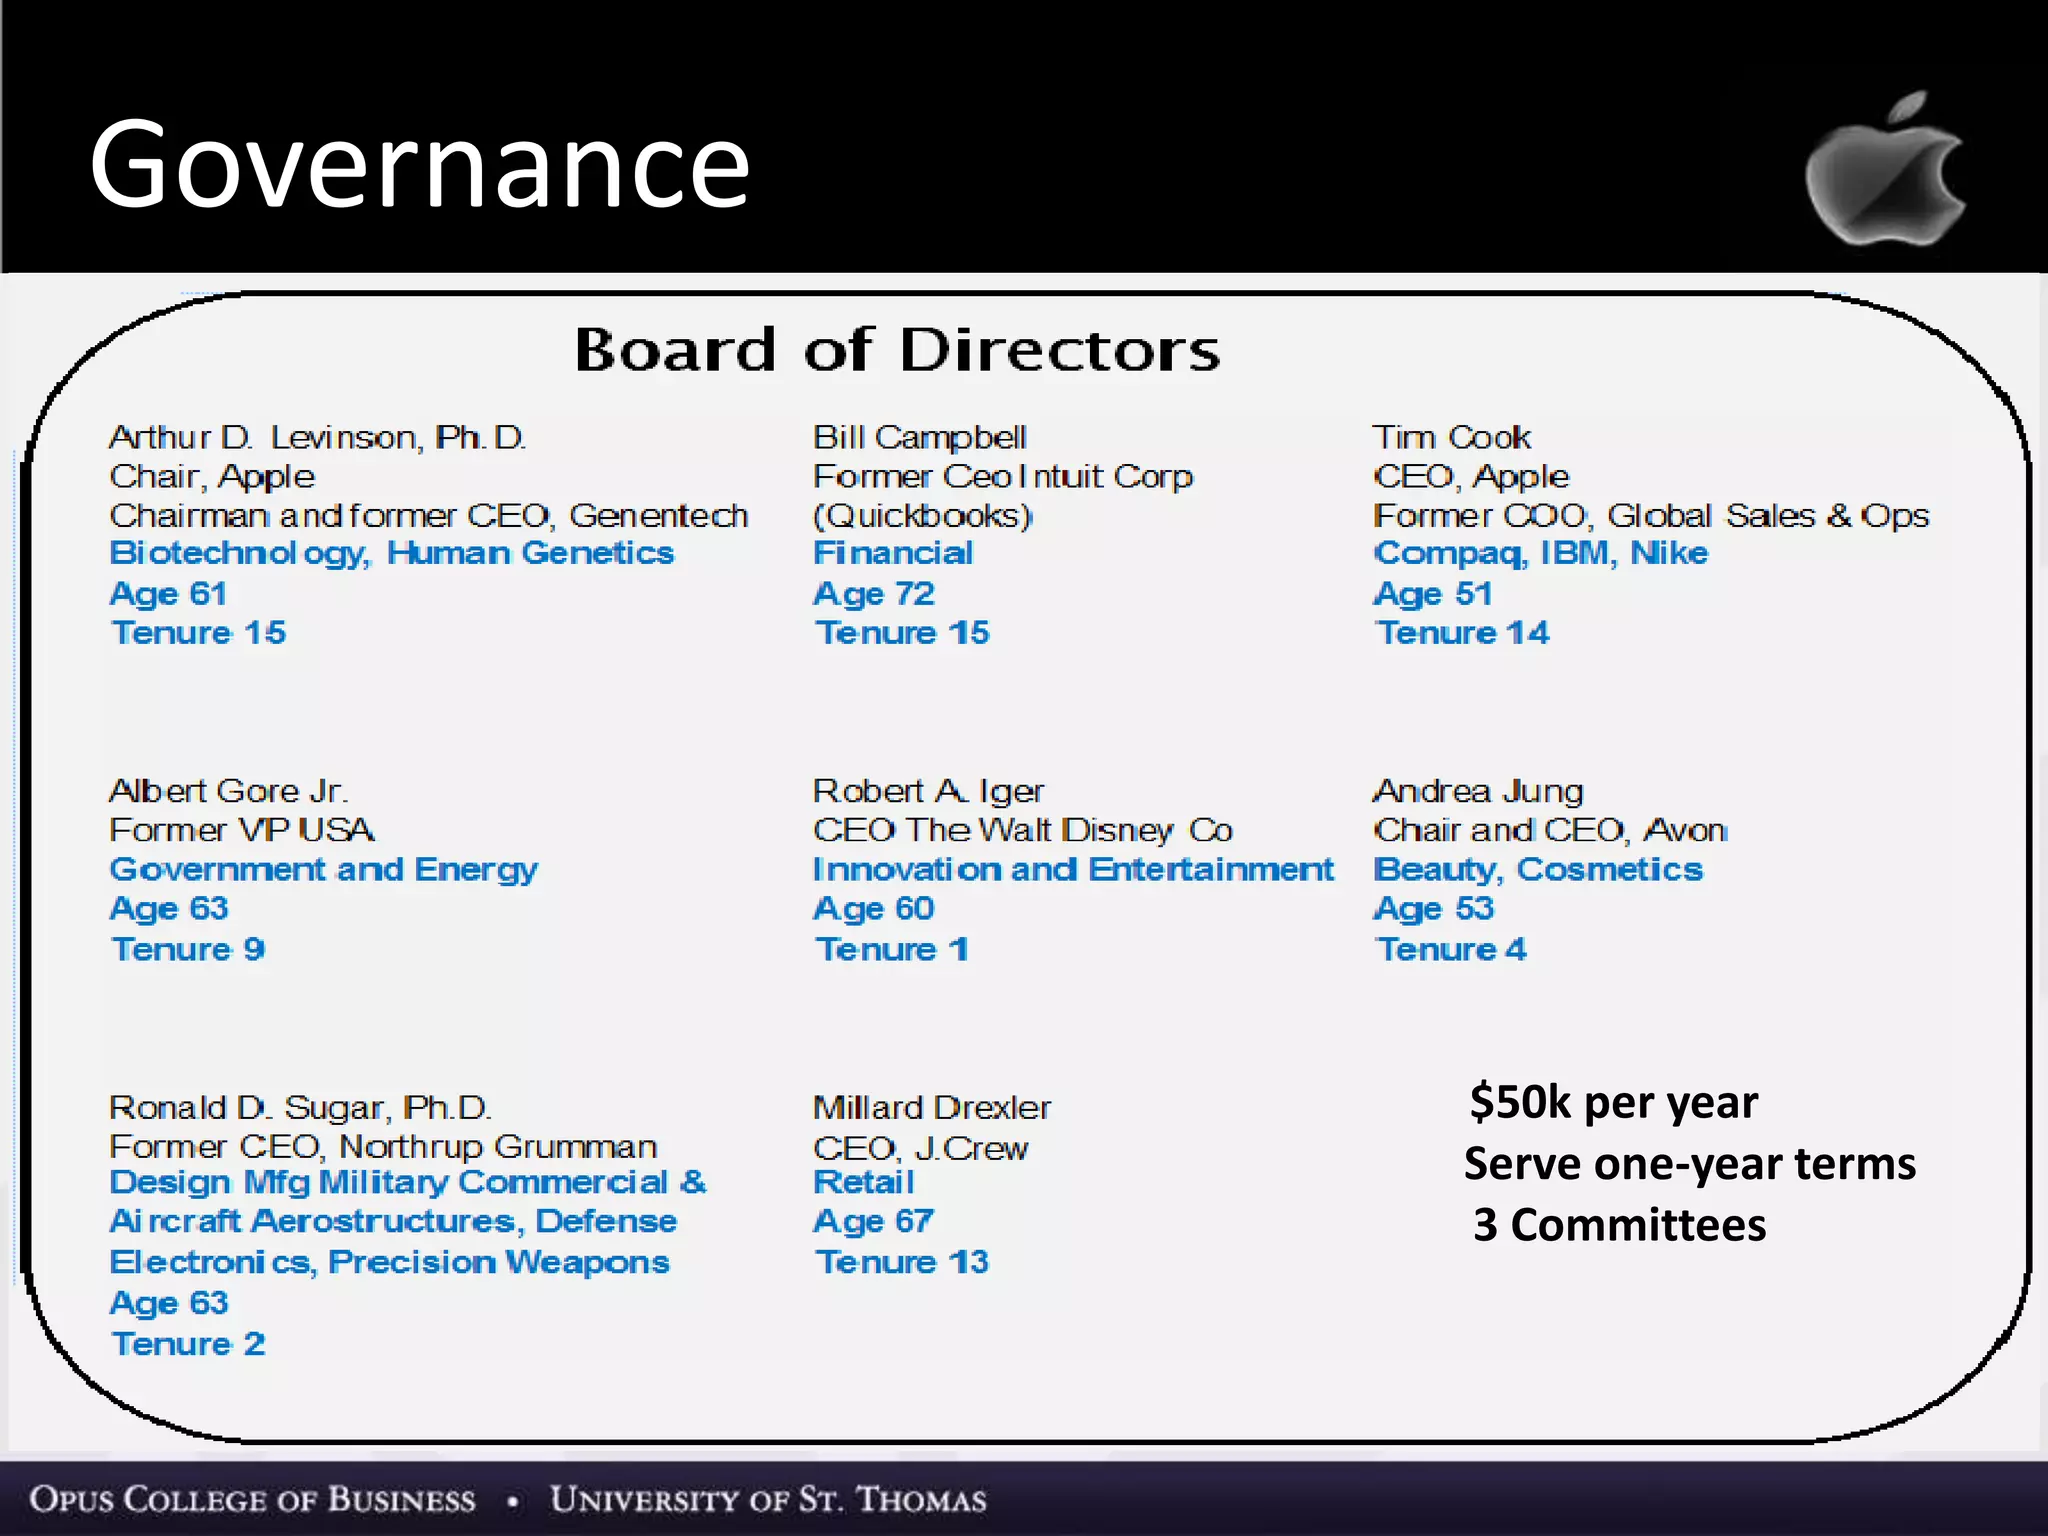Screen dimensions: 2048x1536
Task: Select the name Bill Campbell
Action: tap(920, 438)
